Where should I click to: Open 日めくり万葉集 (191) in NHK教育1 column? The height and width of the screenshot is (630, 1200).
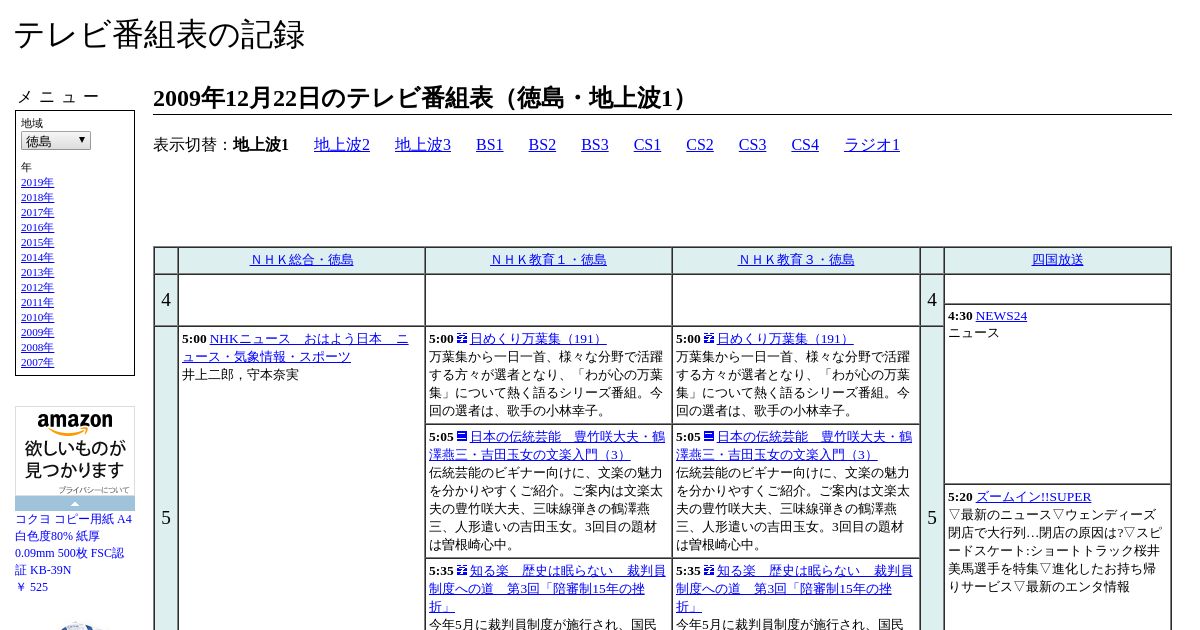(x=538, y=339)
